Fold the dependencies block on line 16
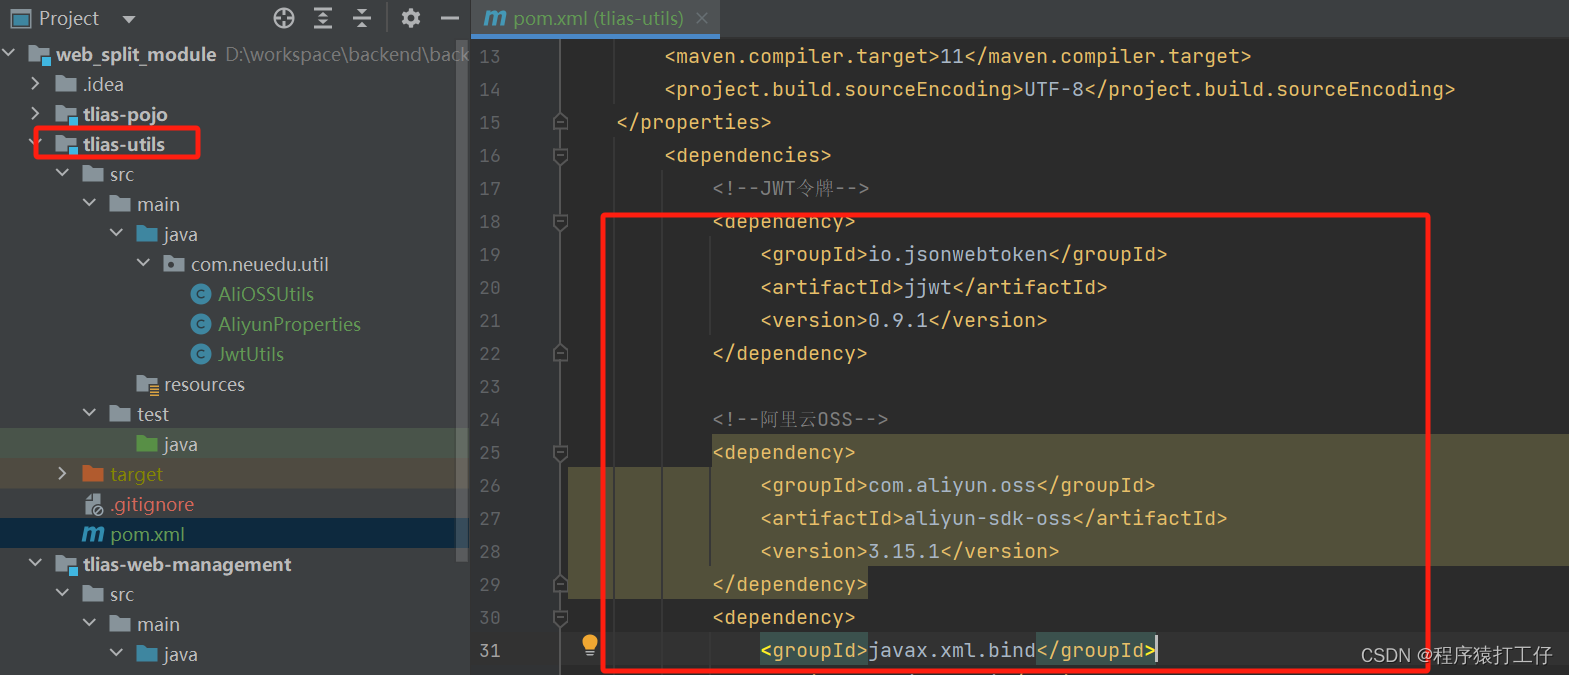Screen dimensions: 1569x675 coord(560,155)
